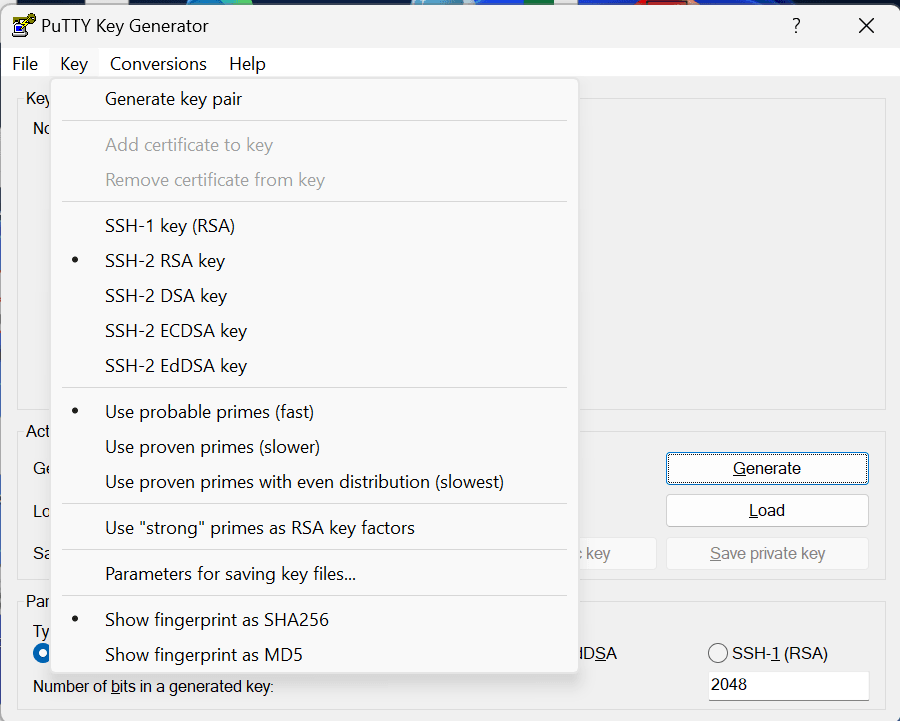This screenshot has width=900, height=721.
Task: Close the PuTTY Key Generator window
Action: click(866, 26)
